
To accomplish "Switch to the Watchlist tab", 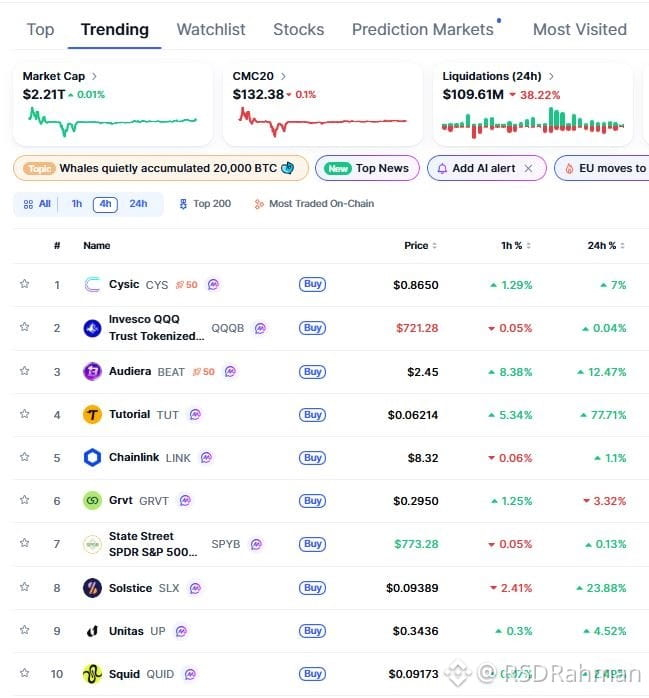I will pyautogui.click(x=211, y=29).
